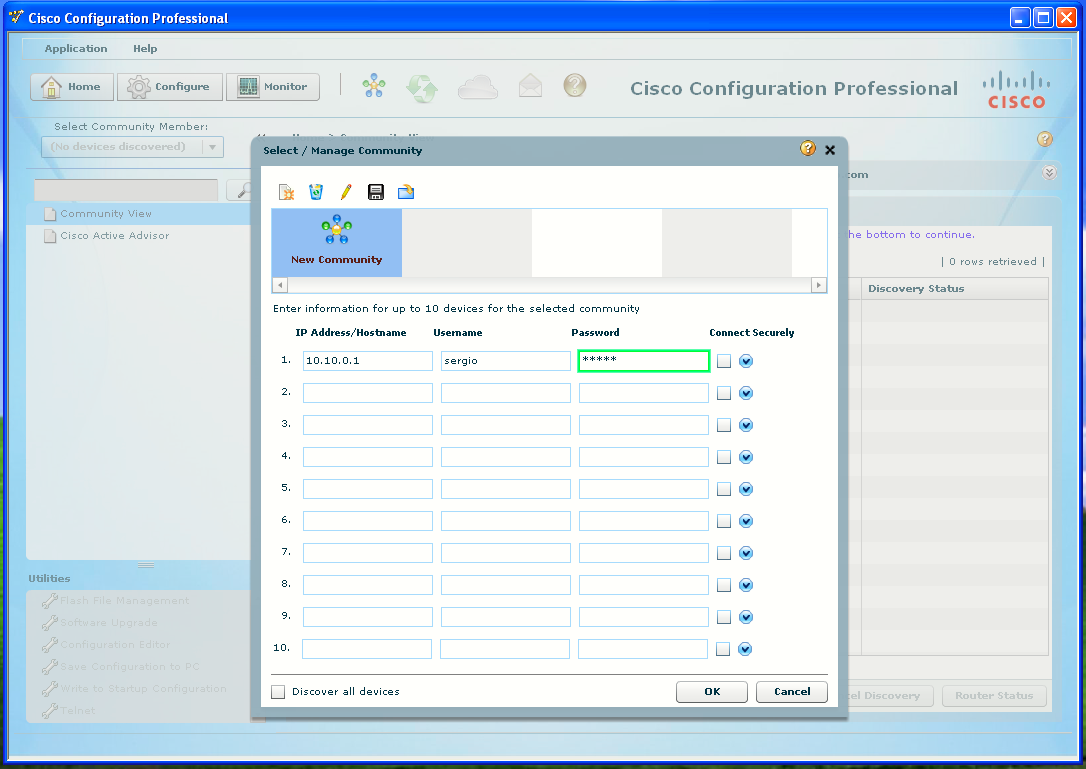Click the Password field in row 10
Screen dimensions: 1086x769
pos(643,648)
